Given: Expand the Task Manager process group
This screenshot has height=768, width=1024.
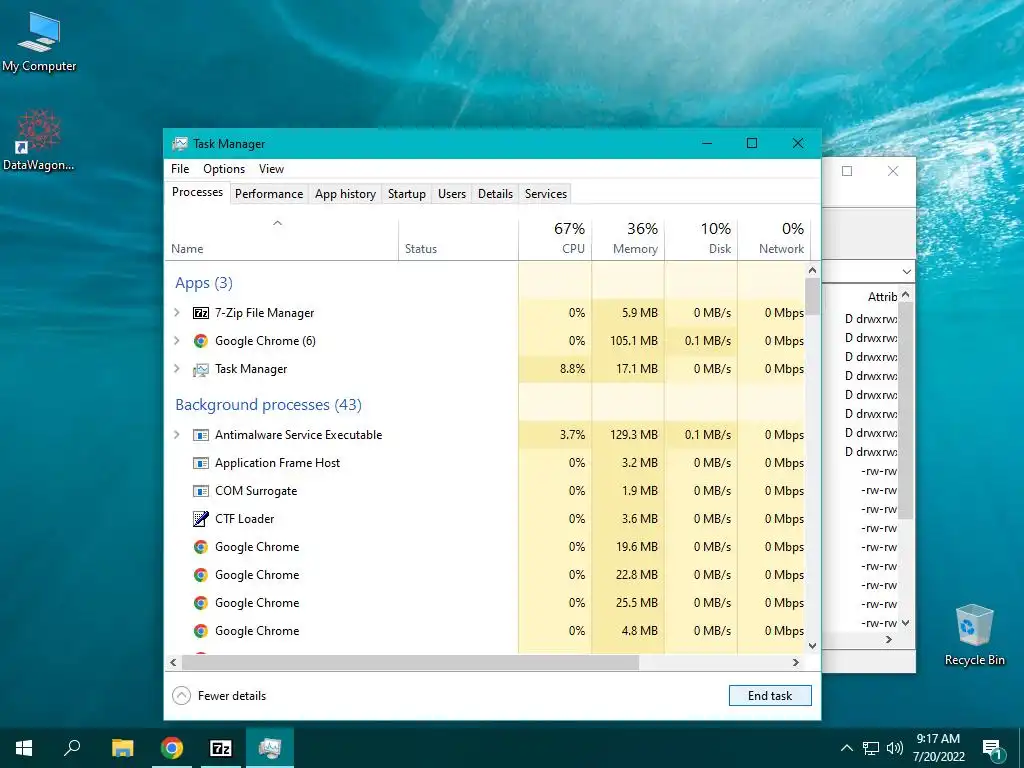Looking at the screenshot, I should pyautogui.click(x=176, y=369).
